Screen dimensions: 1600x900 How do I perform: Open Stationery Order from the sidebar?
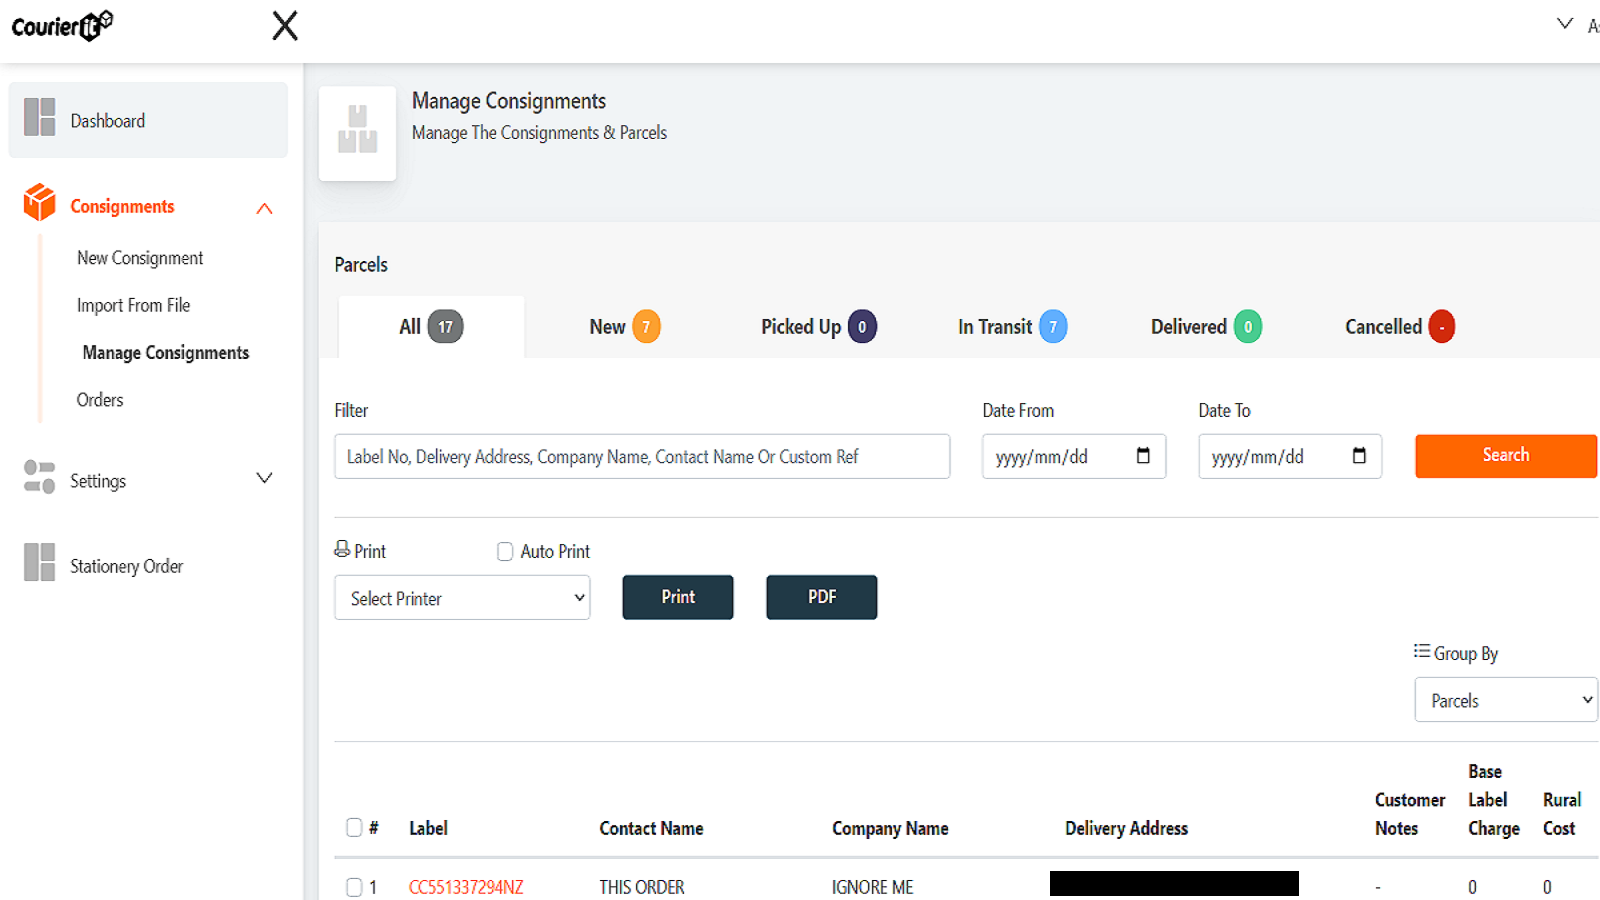coord(126,565)
